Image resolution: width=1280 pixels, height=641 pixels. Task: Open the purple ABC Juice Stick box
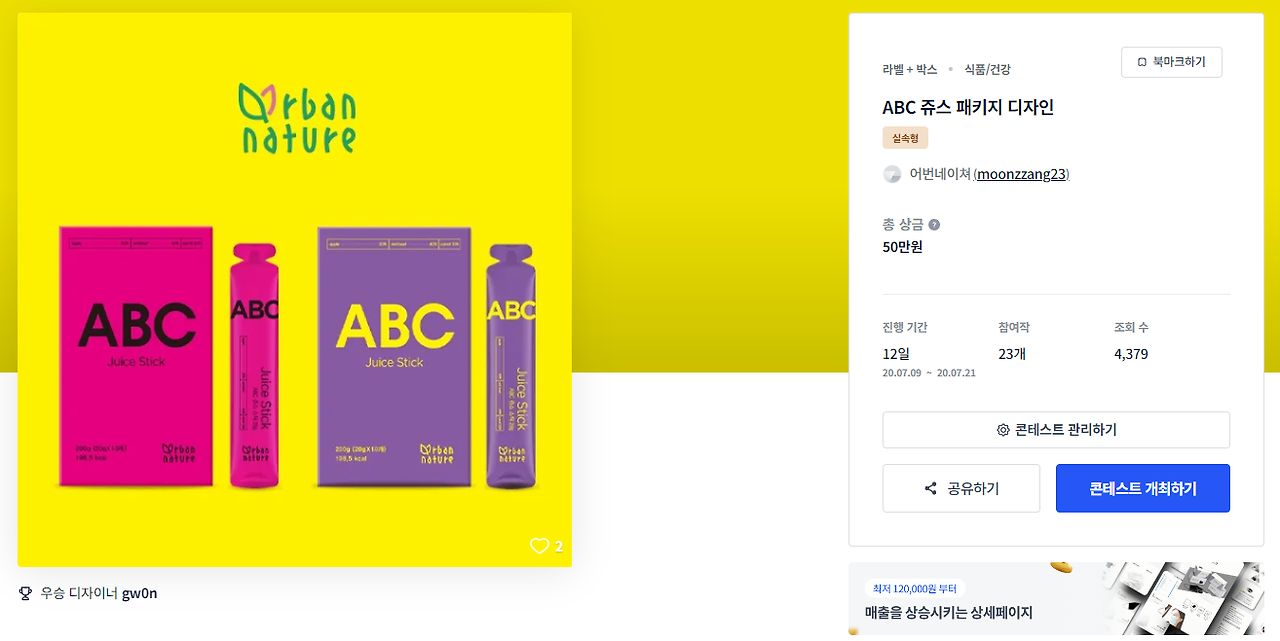pos(394,357)
